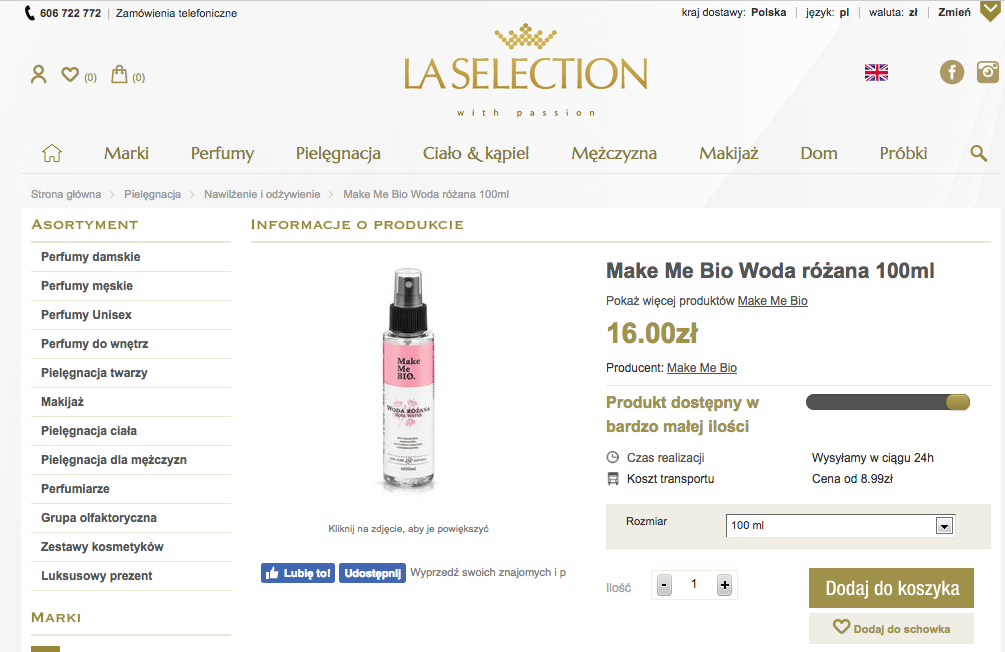The height and width of the screenshot is (652, 1005).
Task: Switch to English via UK flag
Action: (x=876, y=72)
